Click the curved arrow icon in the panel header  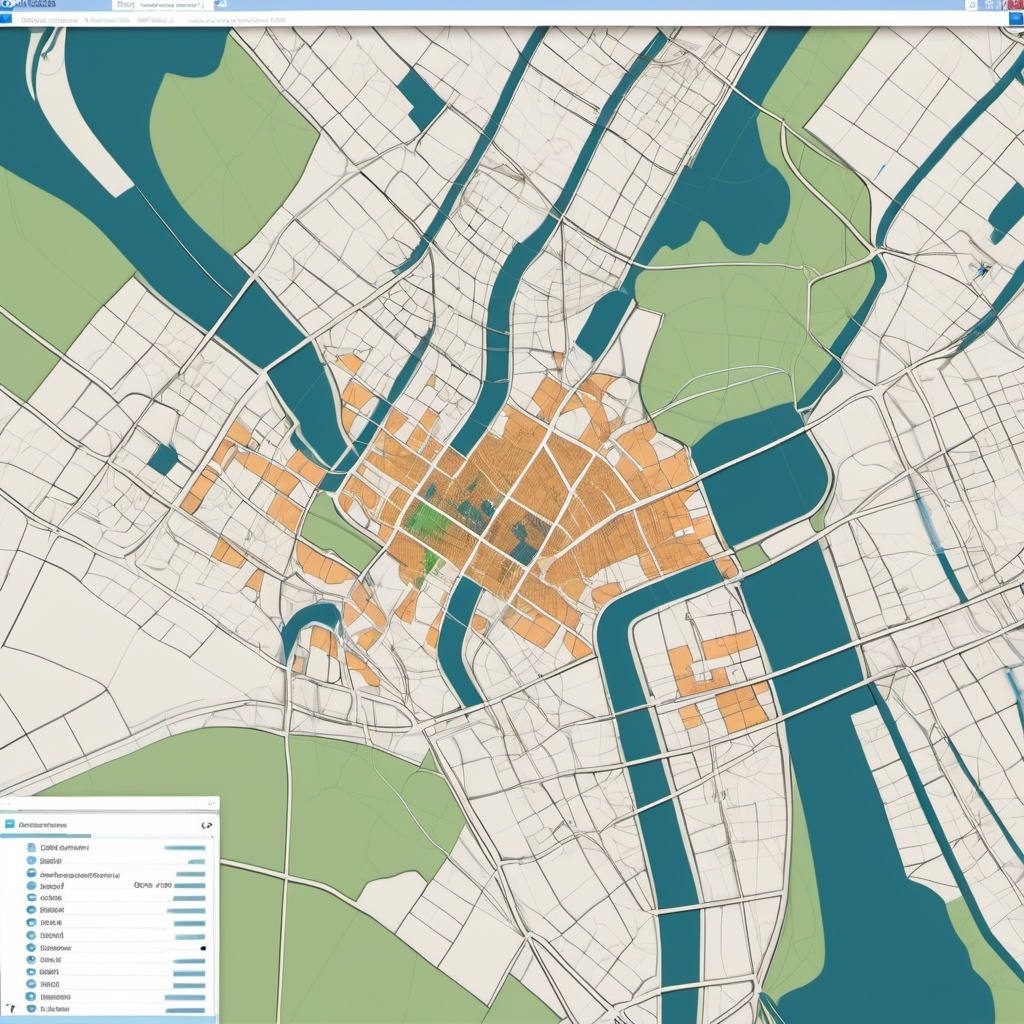(x=207, y=825)
